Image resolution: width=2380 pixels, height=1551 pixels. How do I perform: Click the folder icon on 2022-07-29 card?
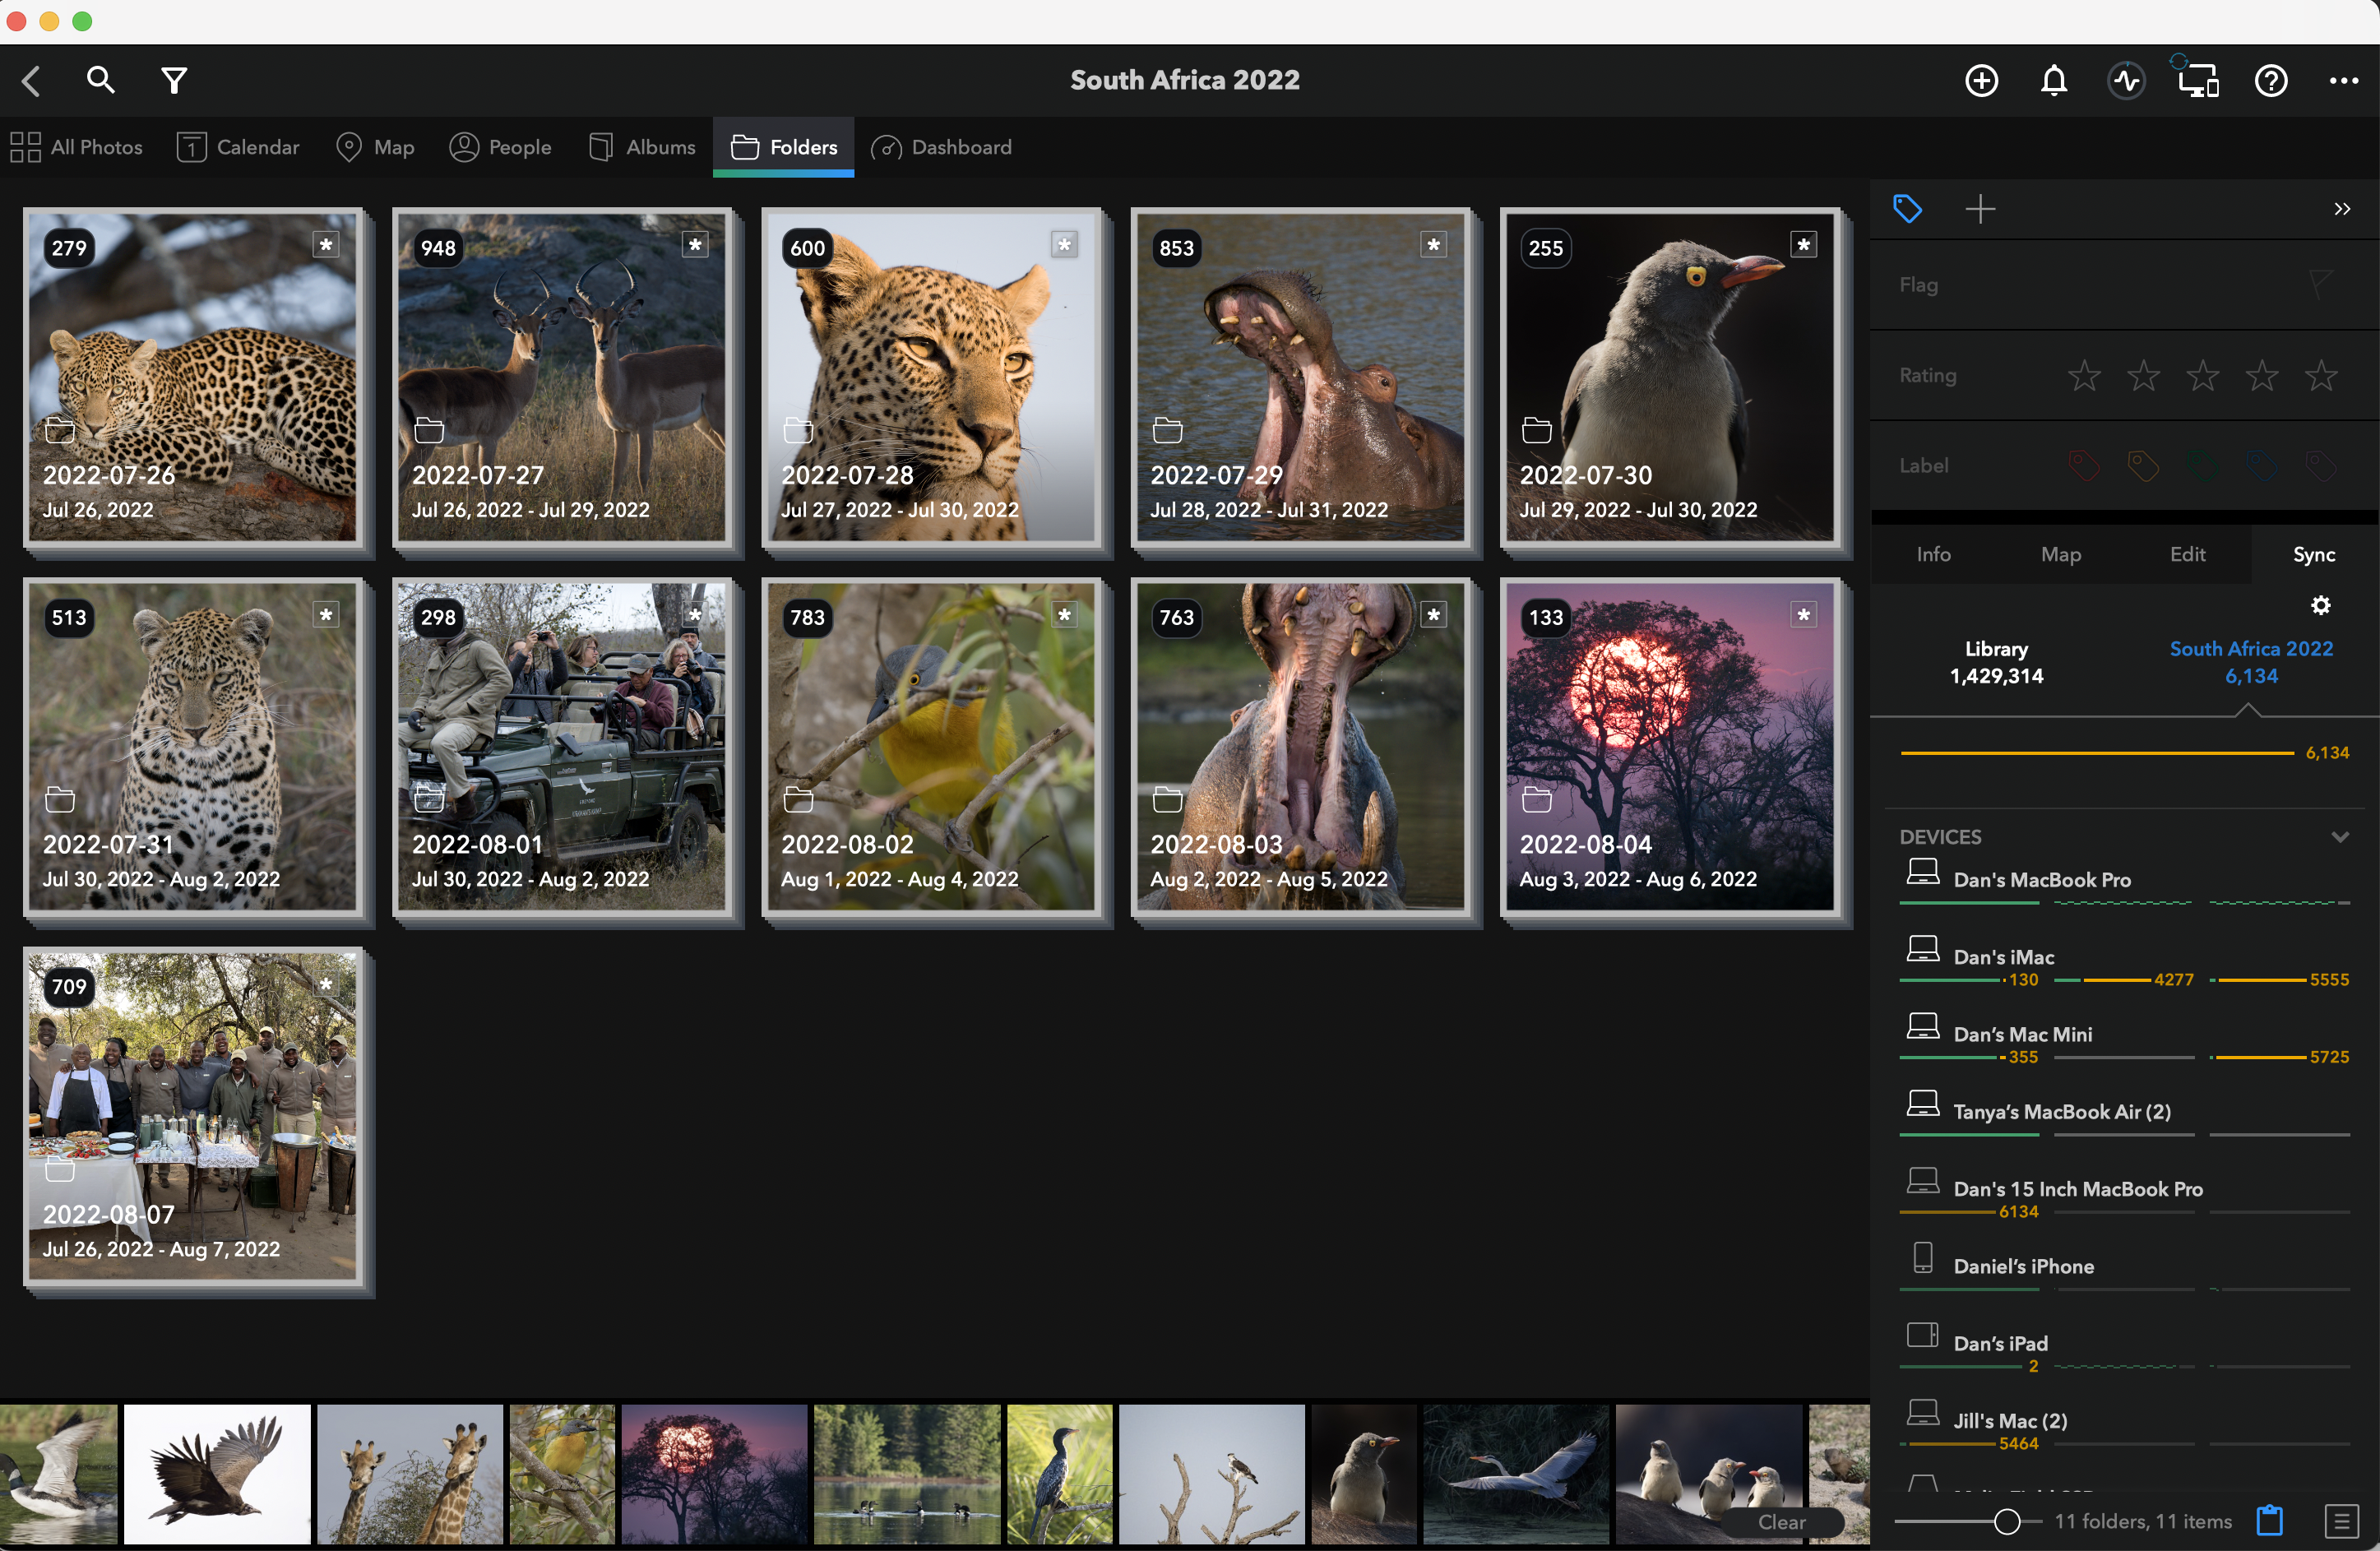click(x=1167, y=431)
